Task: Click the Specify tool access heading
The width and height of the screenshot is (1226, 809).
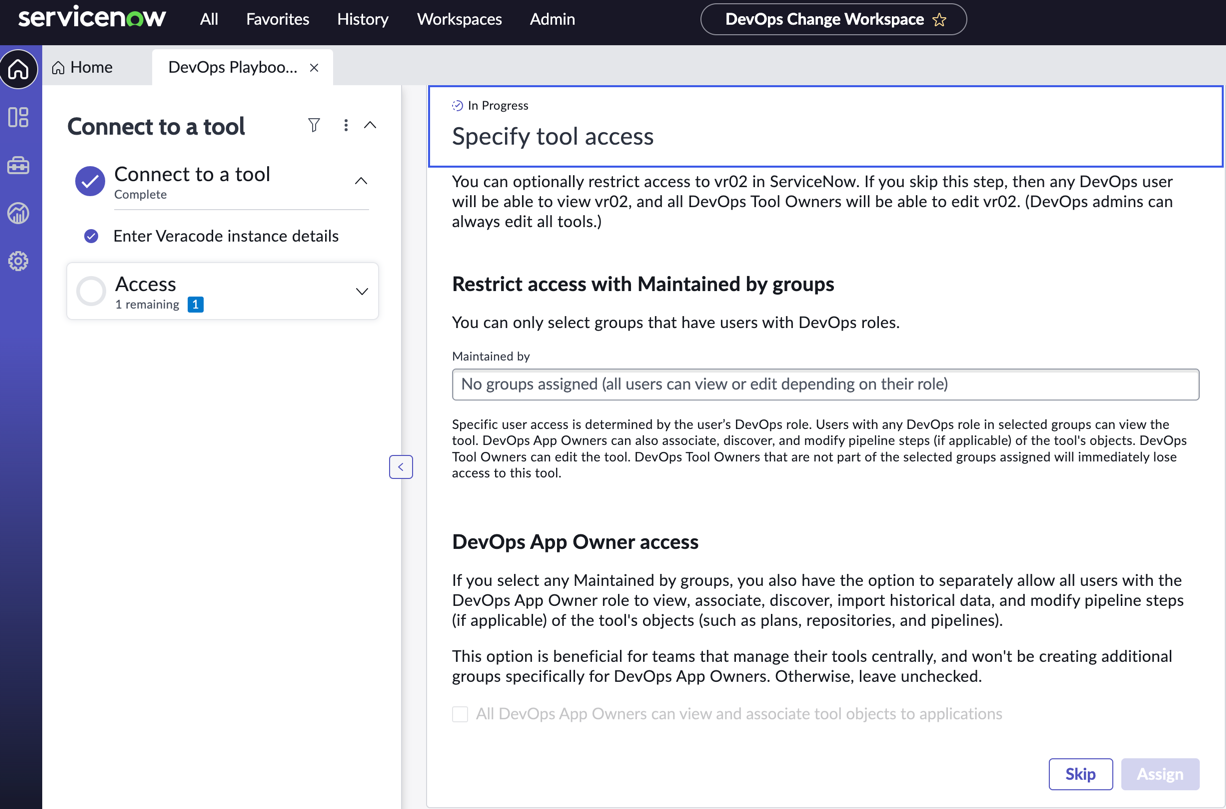Action: tap(553, 136)
